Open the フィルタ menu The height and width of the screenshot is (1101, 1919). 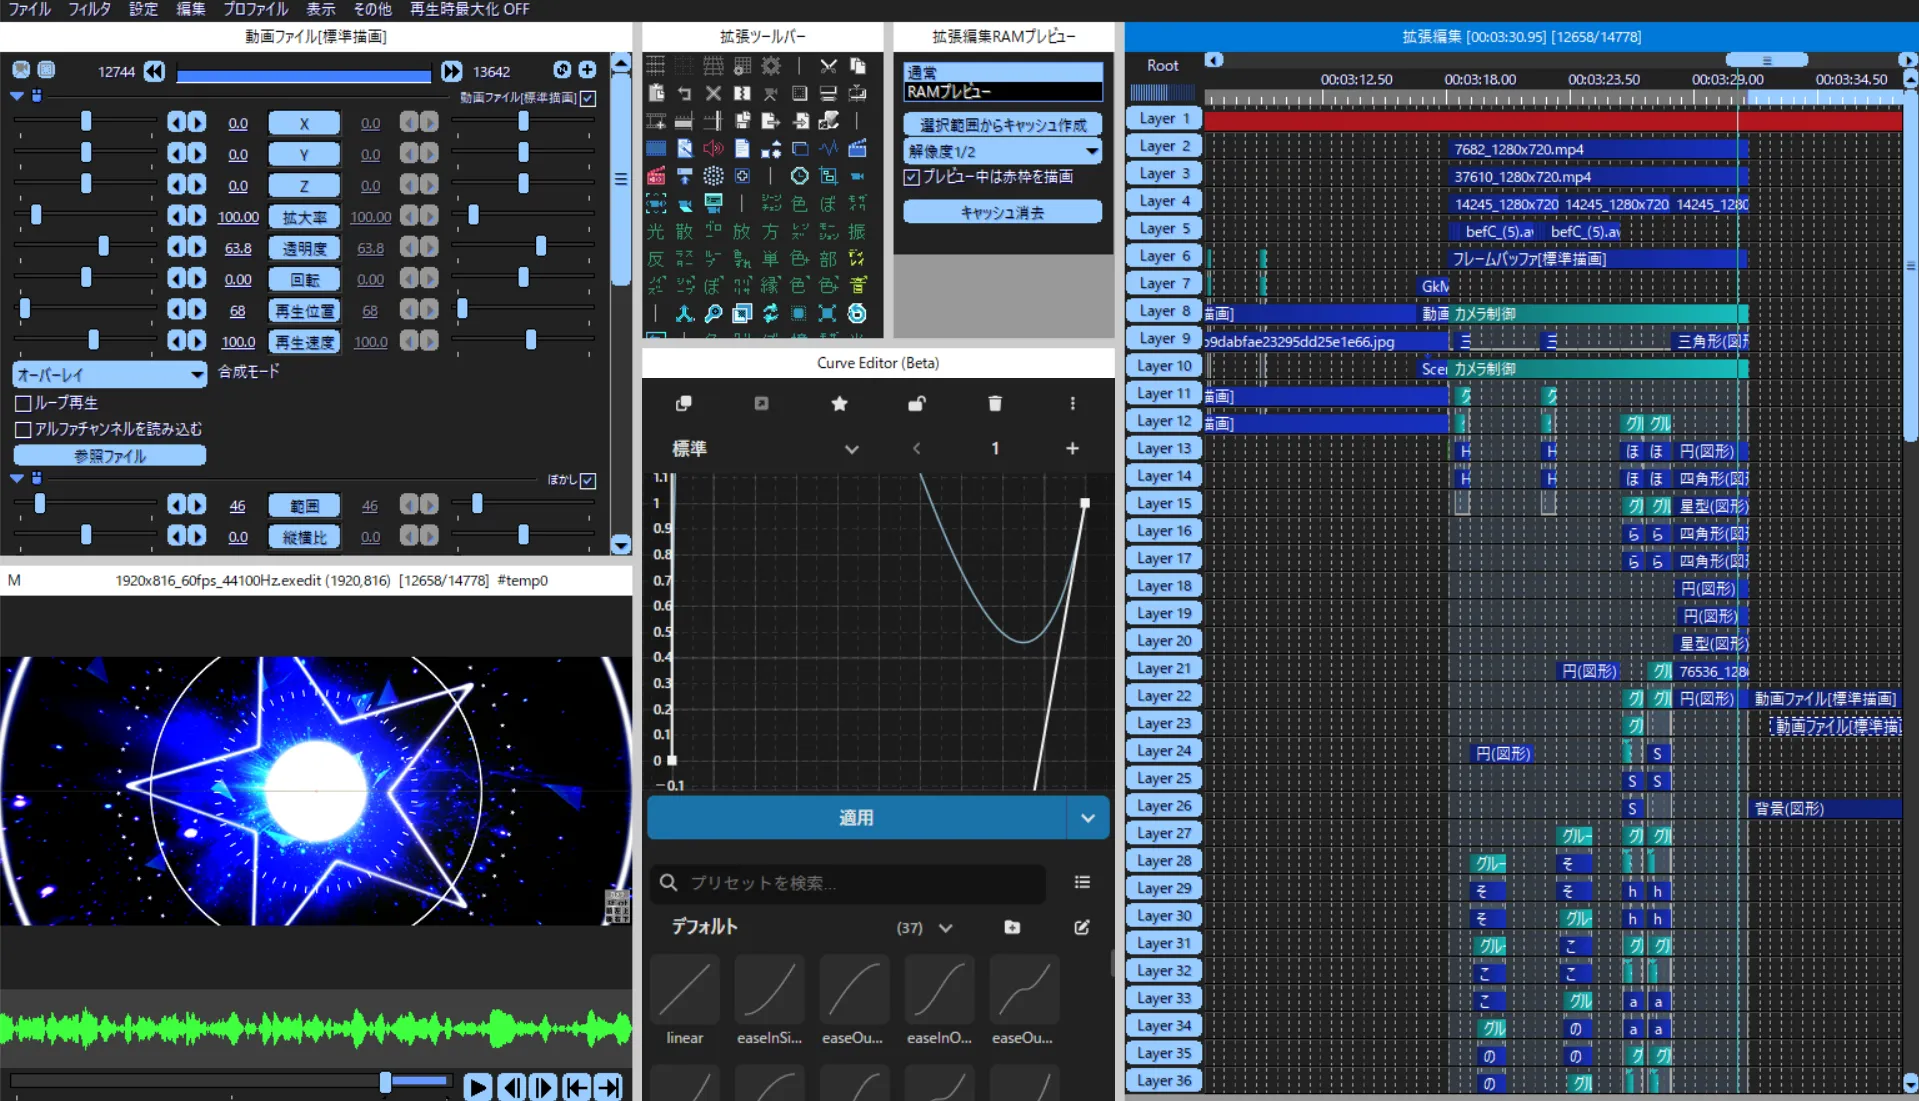coord(89,9)
